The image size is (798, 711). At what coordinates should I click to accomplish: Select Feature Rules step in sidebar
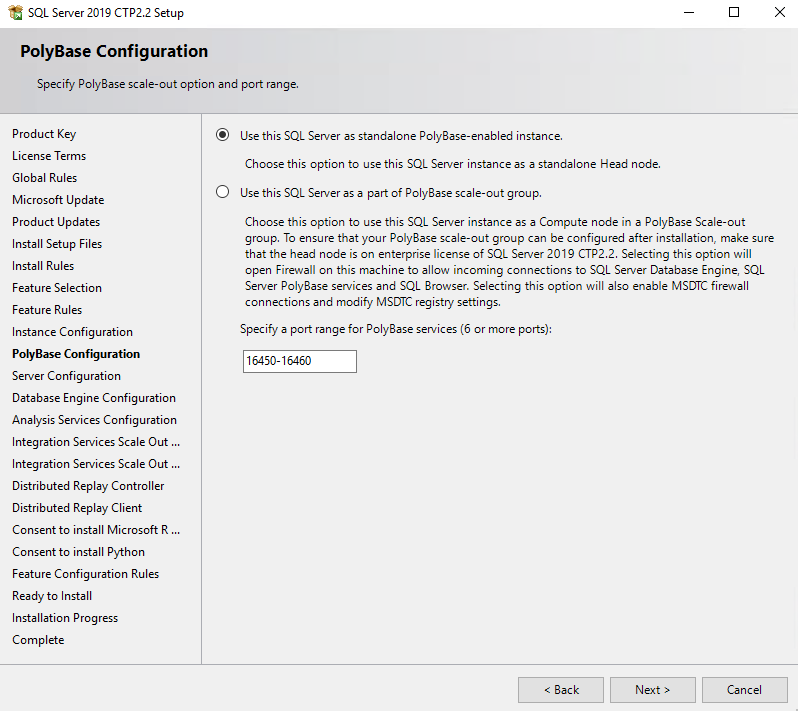[x=47, y=309]
